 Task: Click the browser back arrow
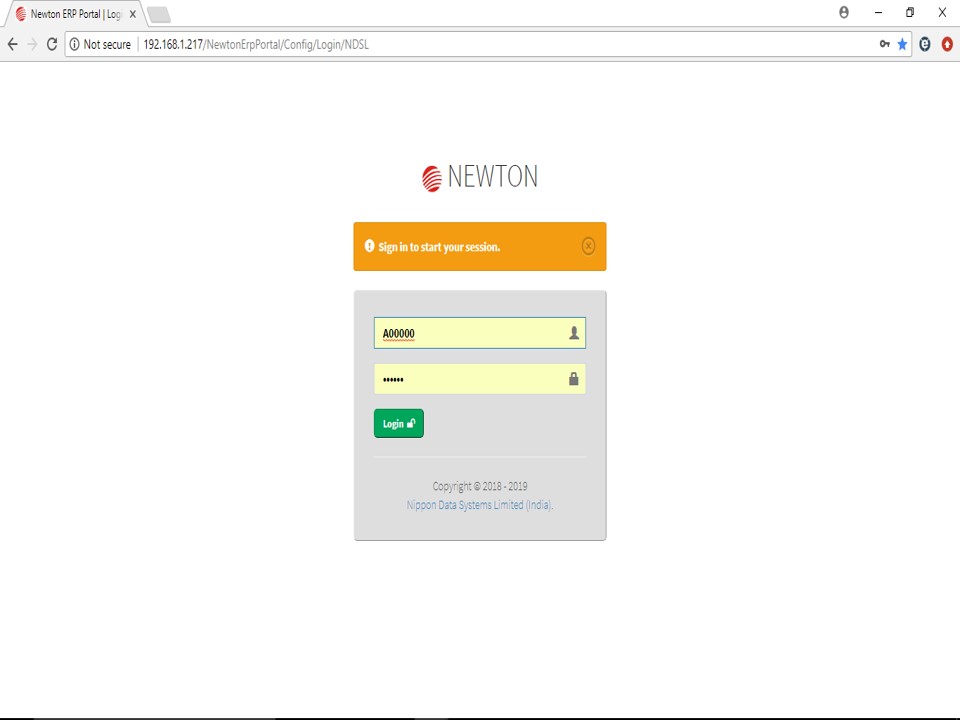[x=13, y=44]
